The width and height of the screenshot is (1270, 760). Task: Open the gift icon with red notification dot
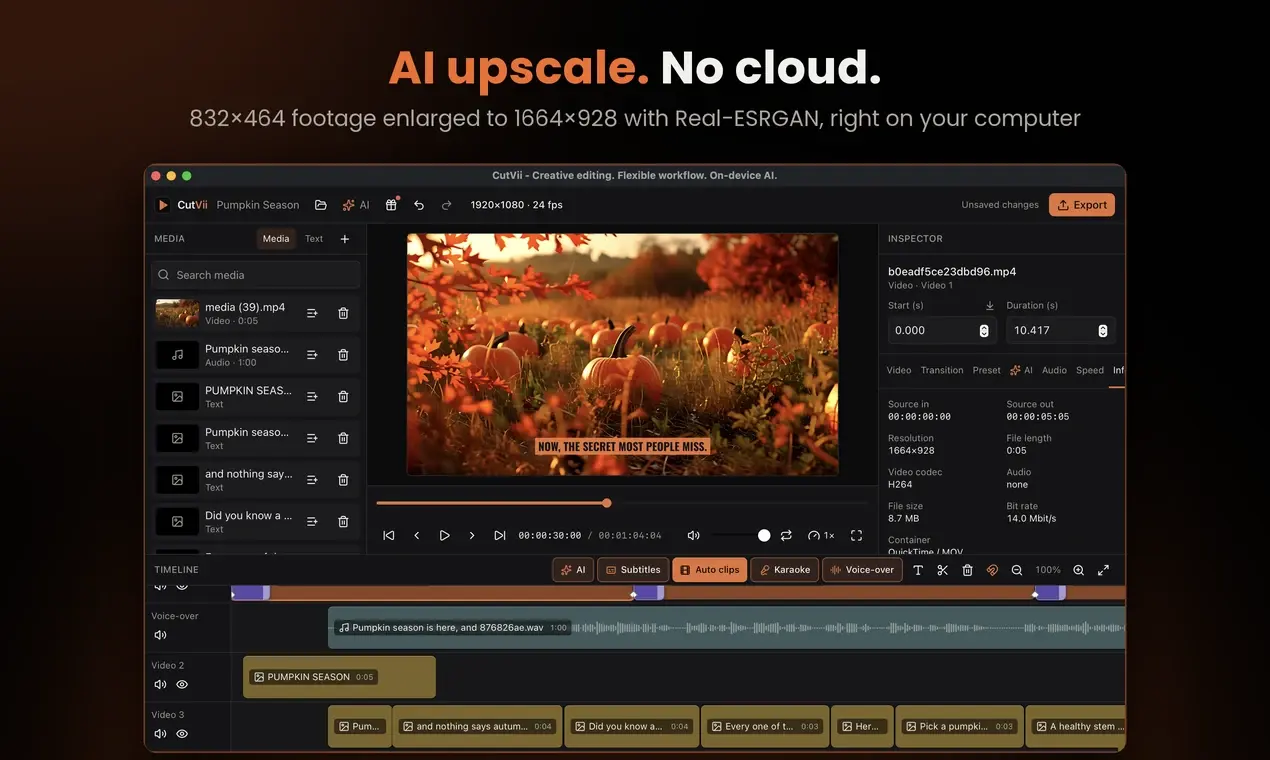391,205
